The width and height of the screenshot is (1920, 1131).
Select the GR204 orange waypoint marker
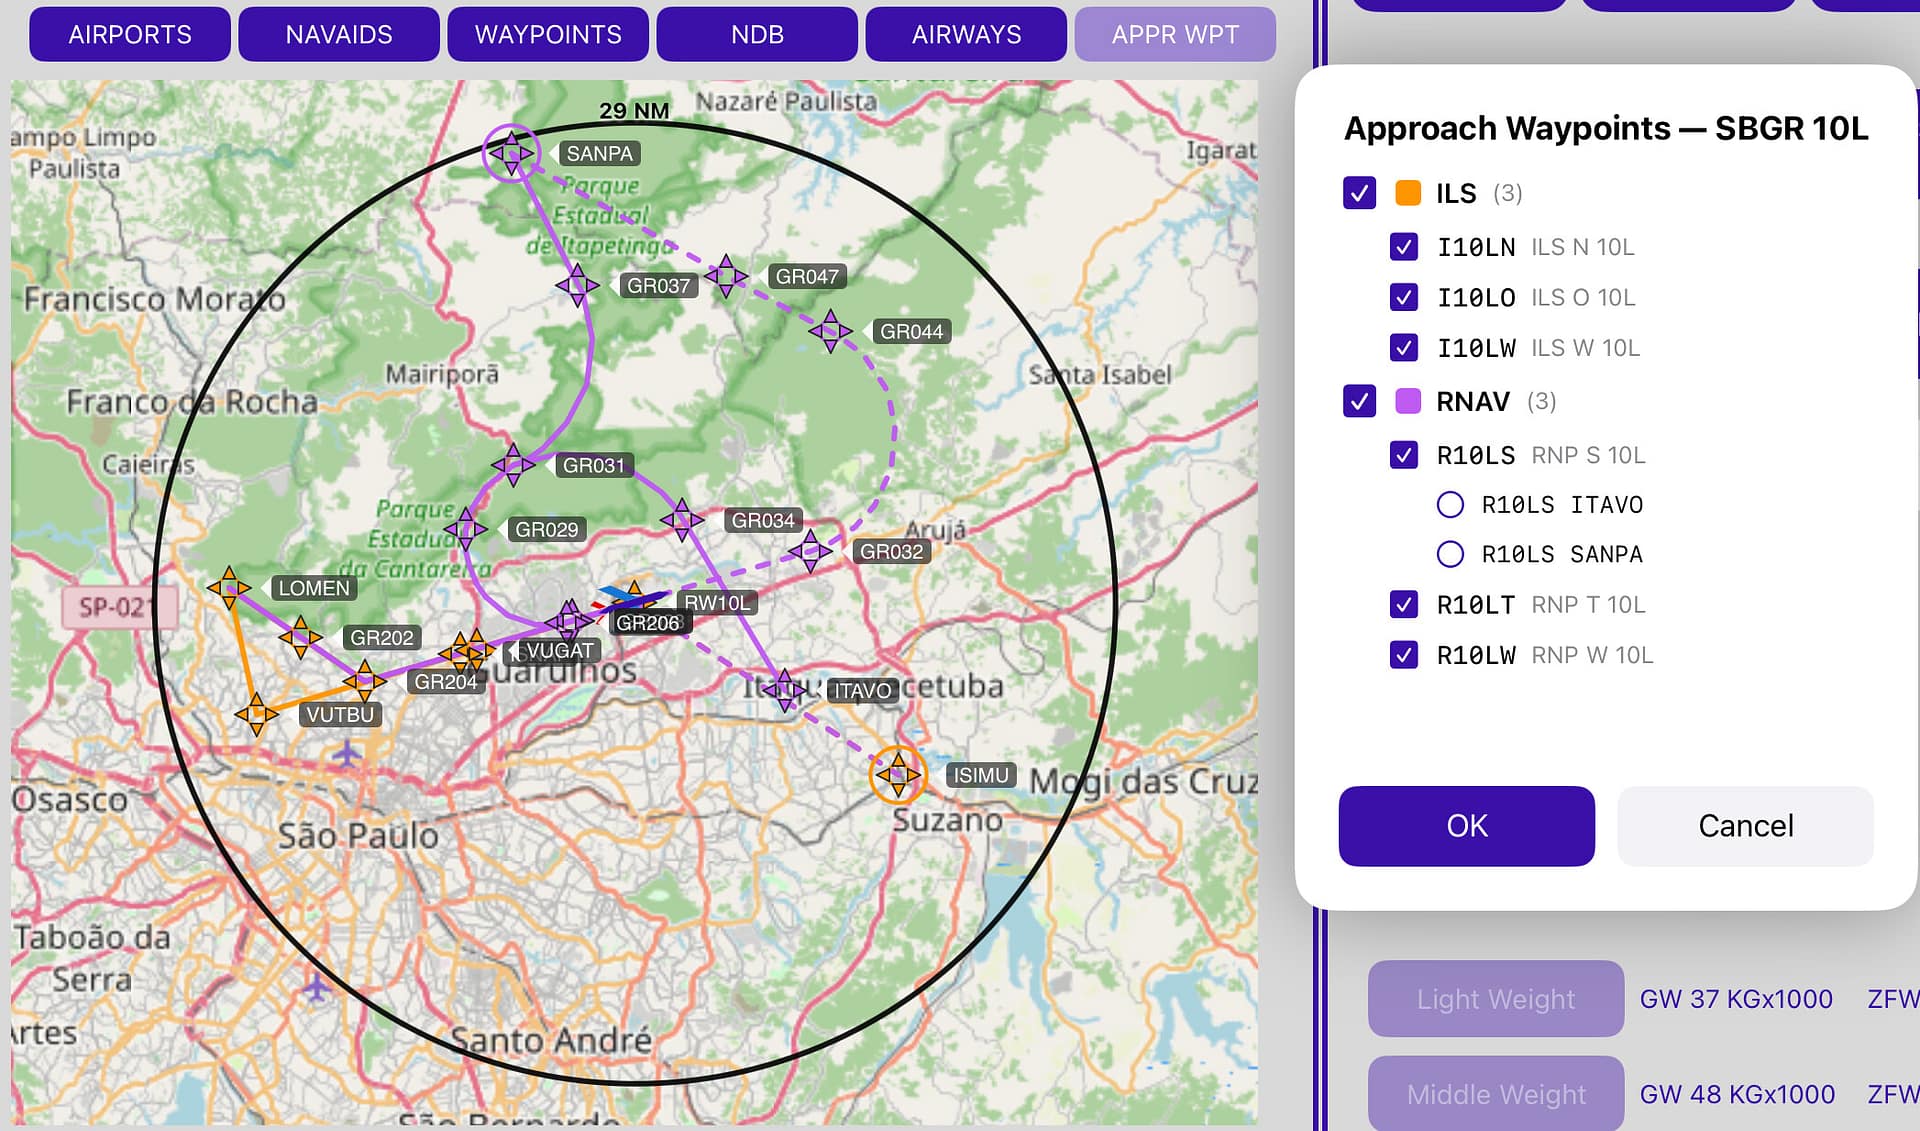364,681
